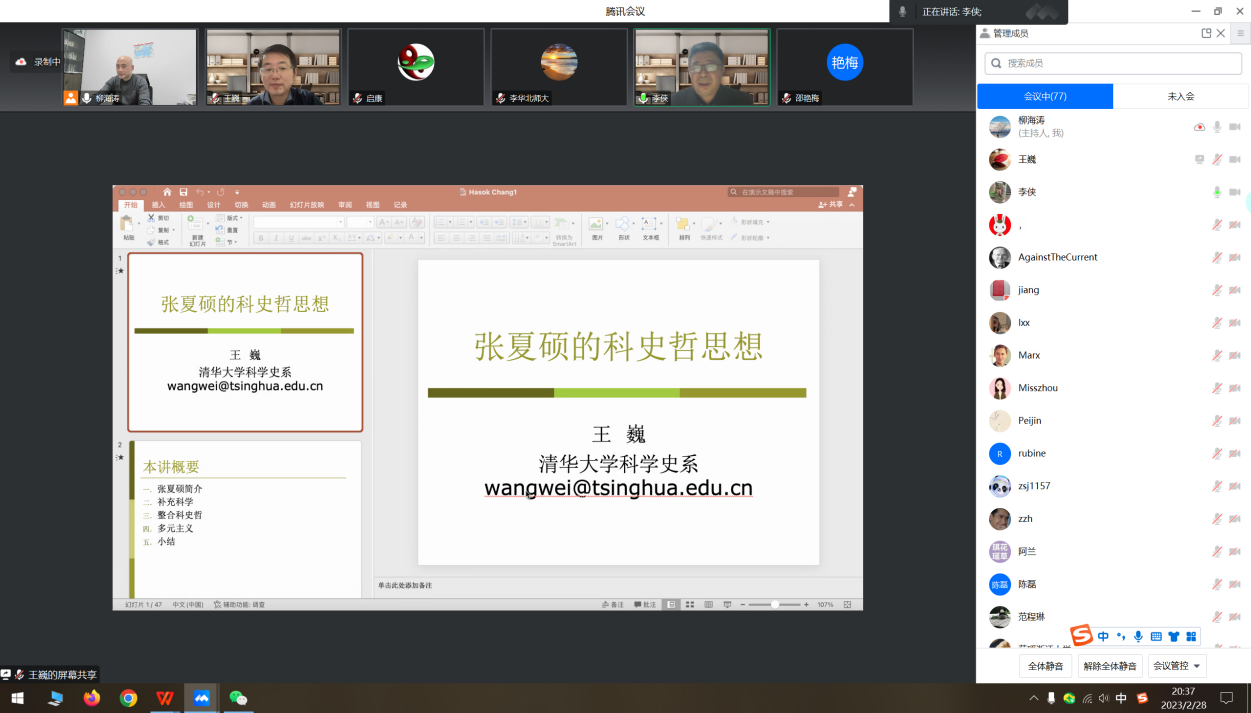Mute 李侠's active microphone in list
1251x713 pixels.
(1217, 192)
